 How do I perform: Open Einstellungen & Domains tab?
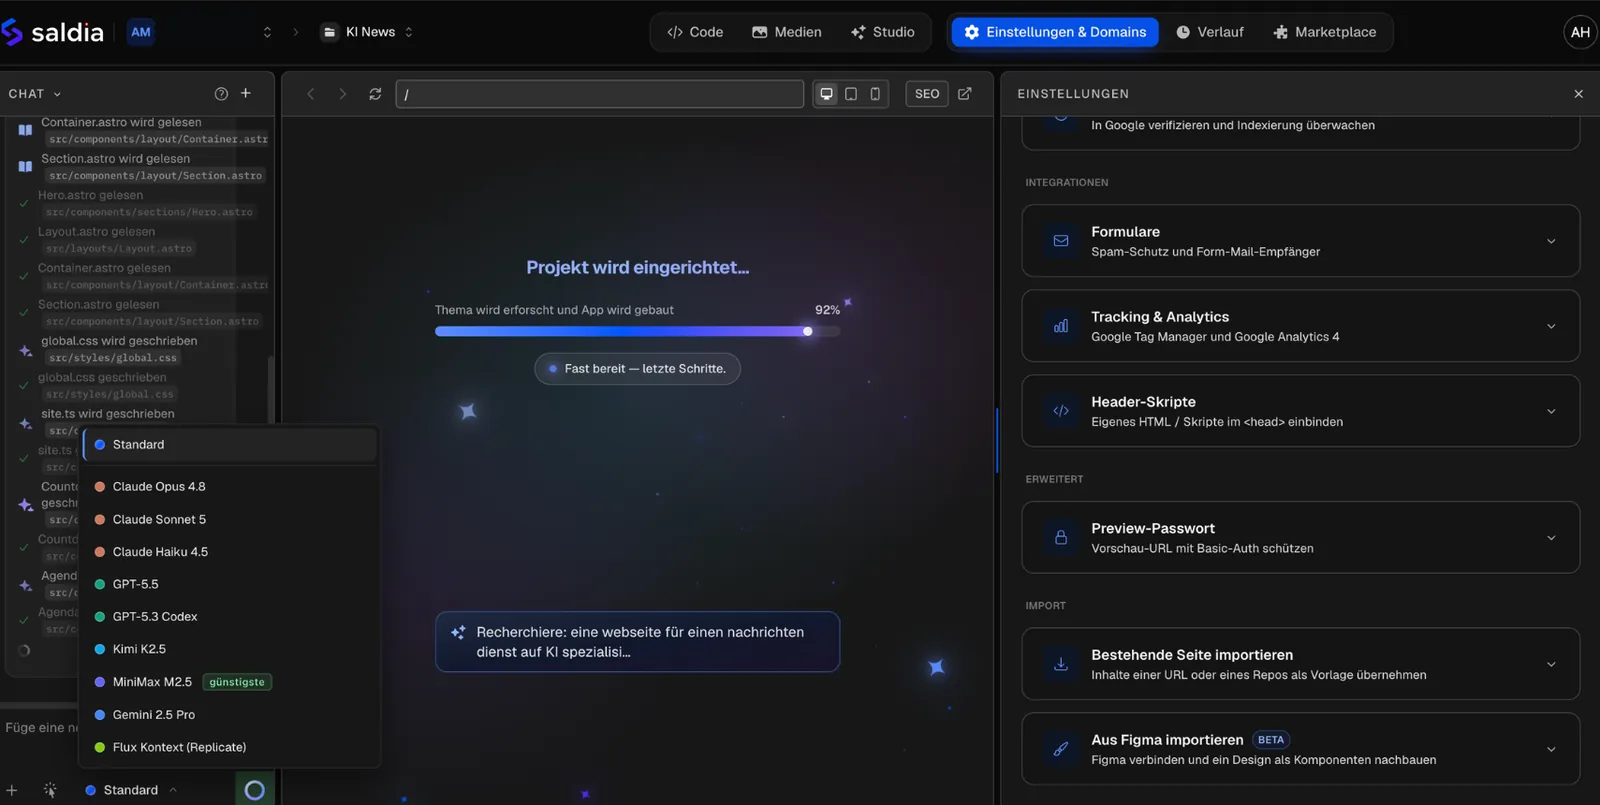(1055, 32)
